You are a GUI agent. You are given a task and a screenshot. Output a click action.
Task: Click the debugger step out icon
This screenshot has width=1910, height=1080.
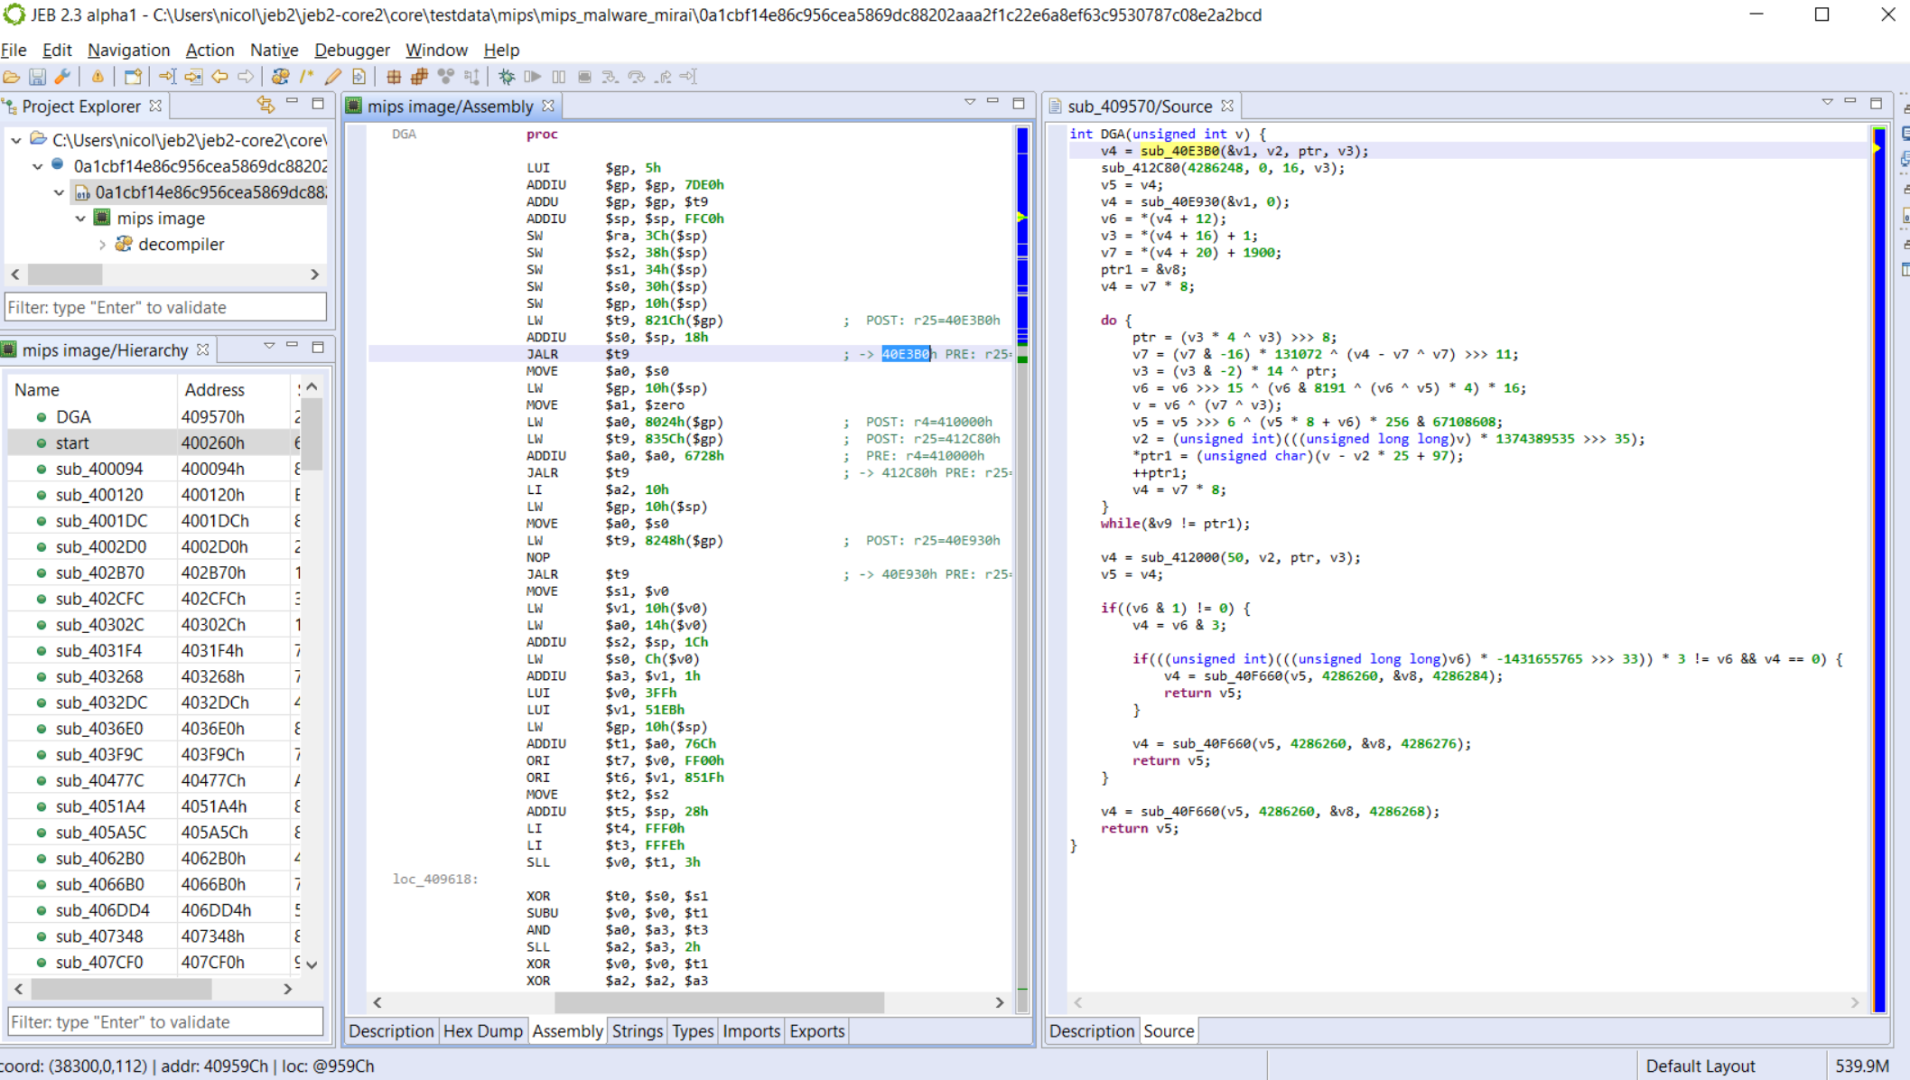pyautogui.click(x=663, y=77)
